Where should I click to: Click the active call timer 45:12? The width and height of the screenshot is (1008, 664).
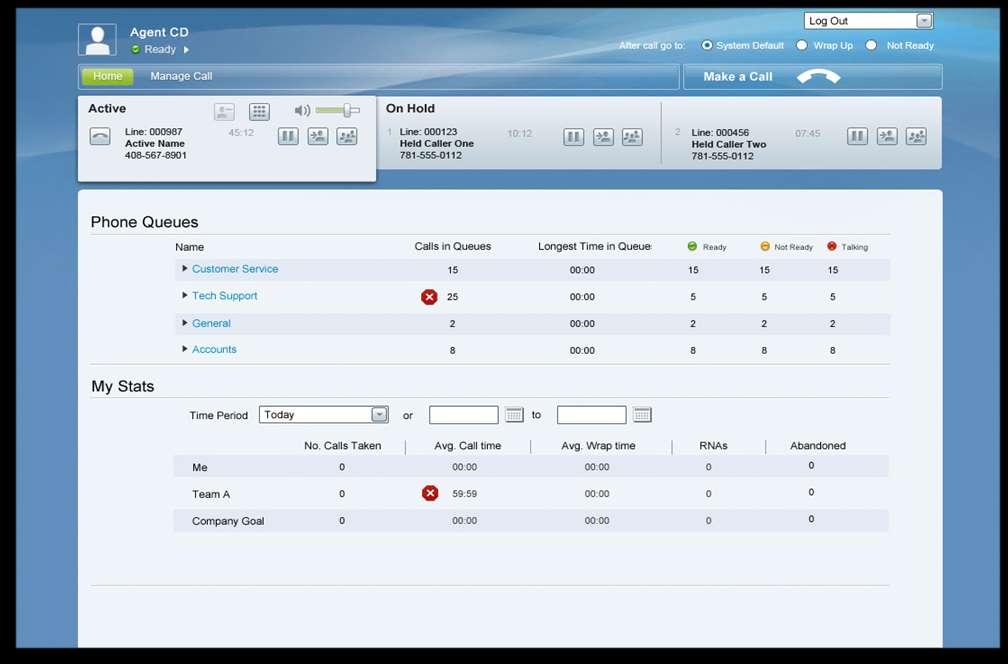pos(241,133)
